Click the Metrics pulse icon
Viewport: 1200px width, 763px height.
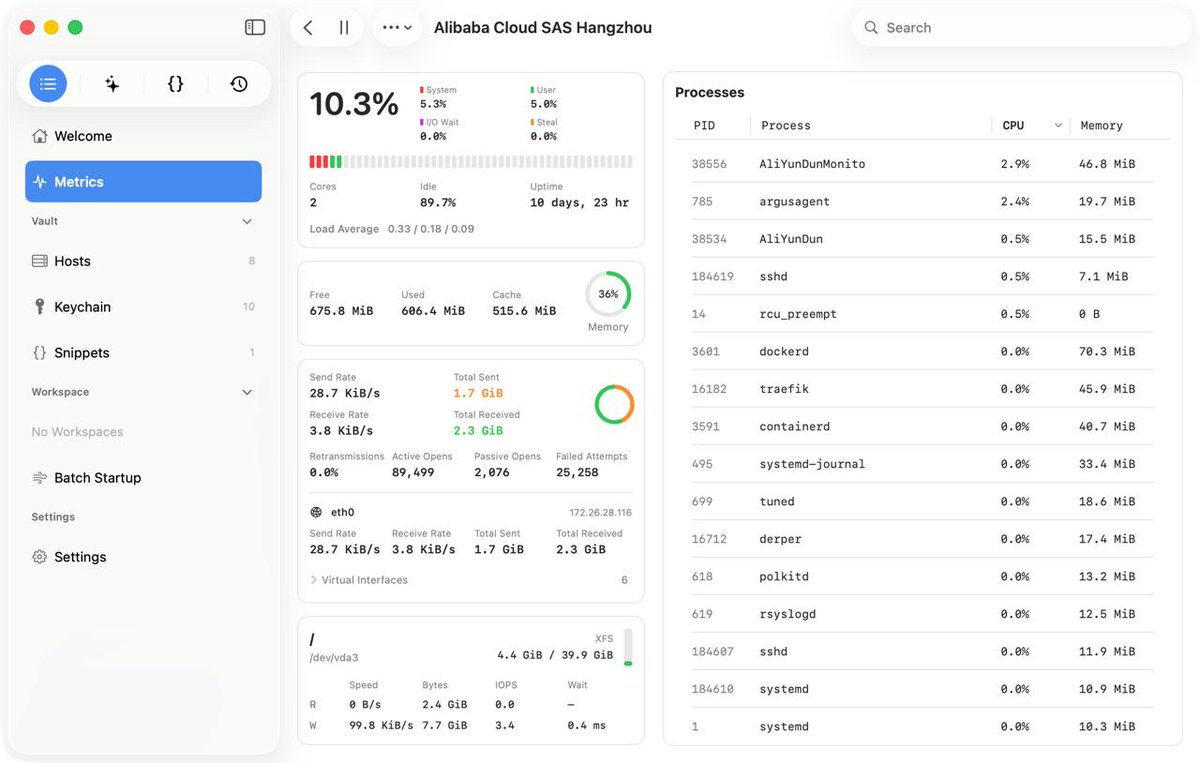(x=40, y=182)
